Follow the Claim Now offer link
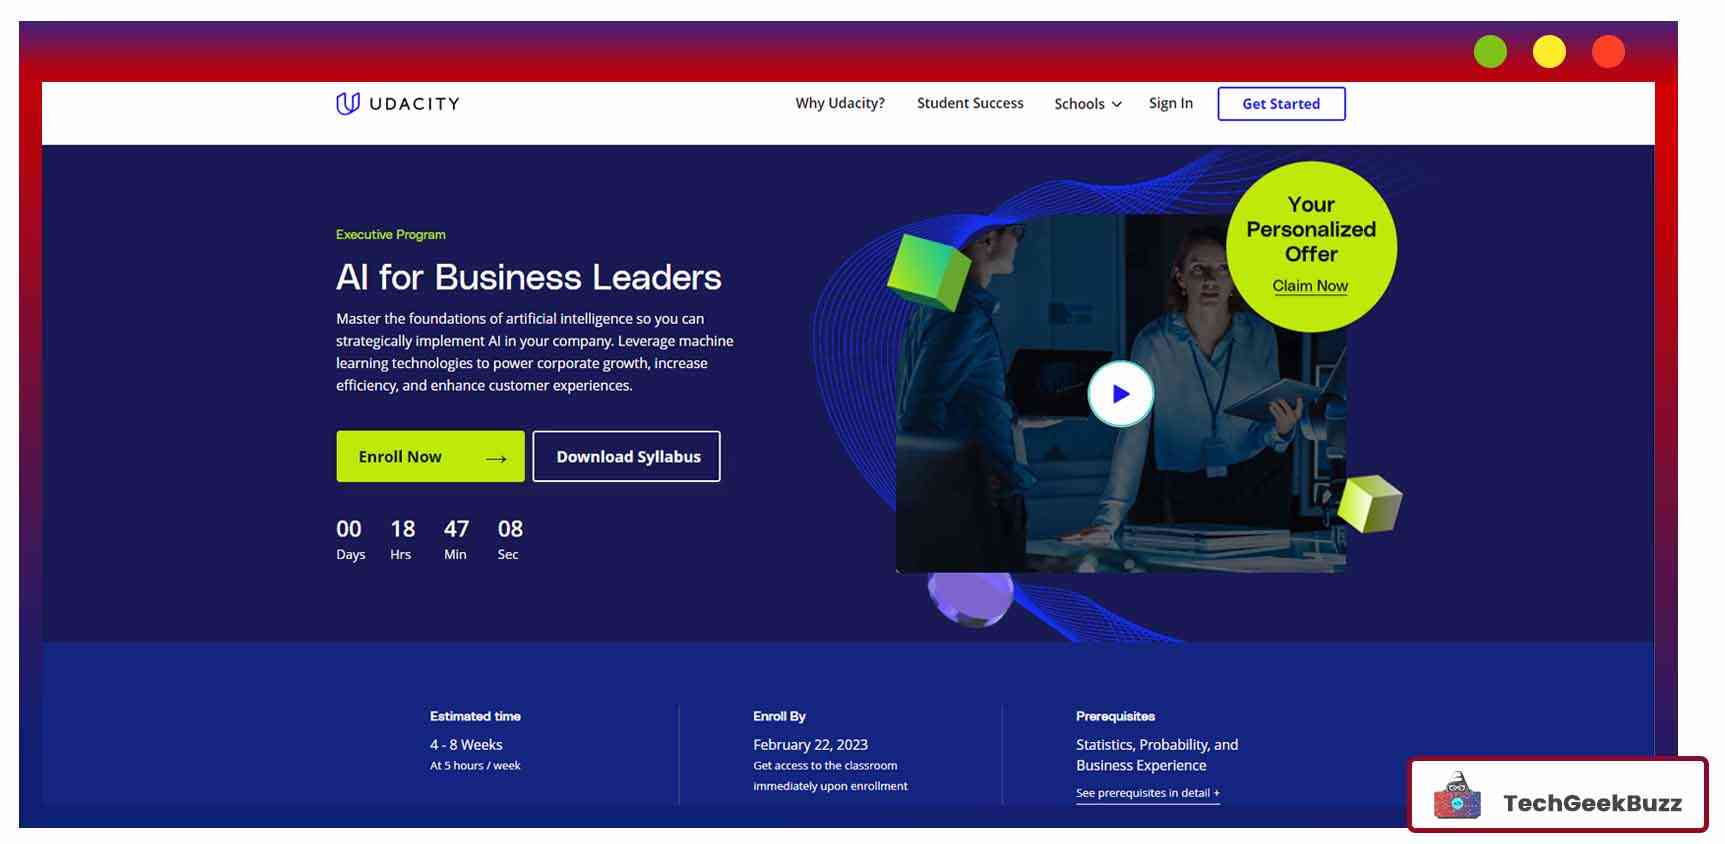 tap(1309, 286)
